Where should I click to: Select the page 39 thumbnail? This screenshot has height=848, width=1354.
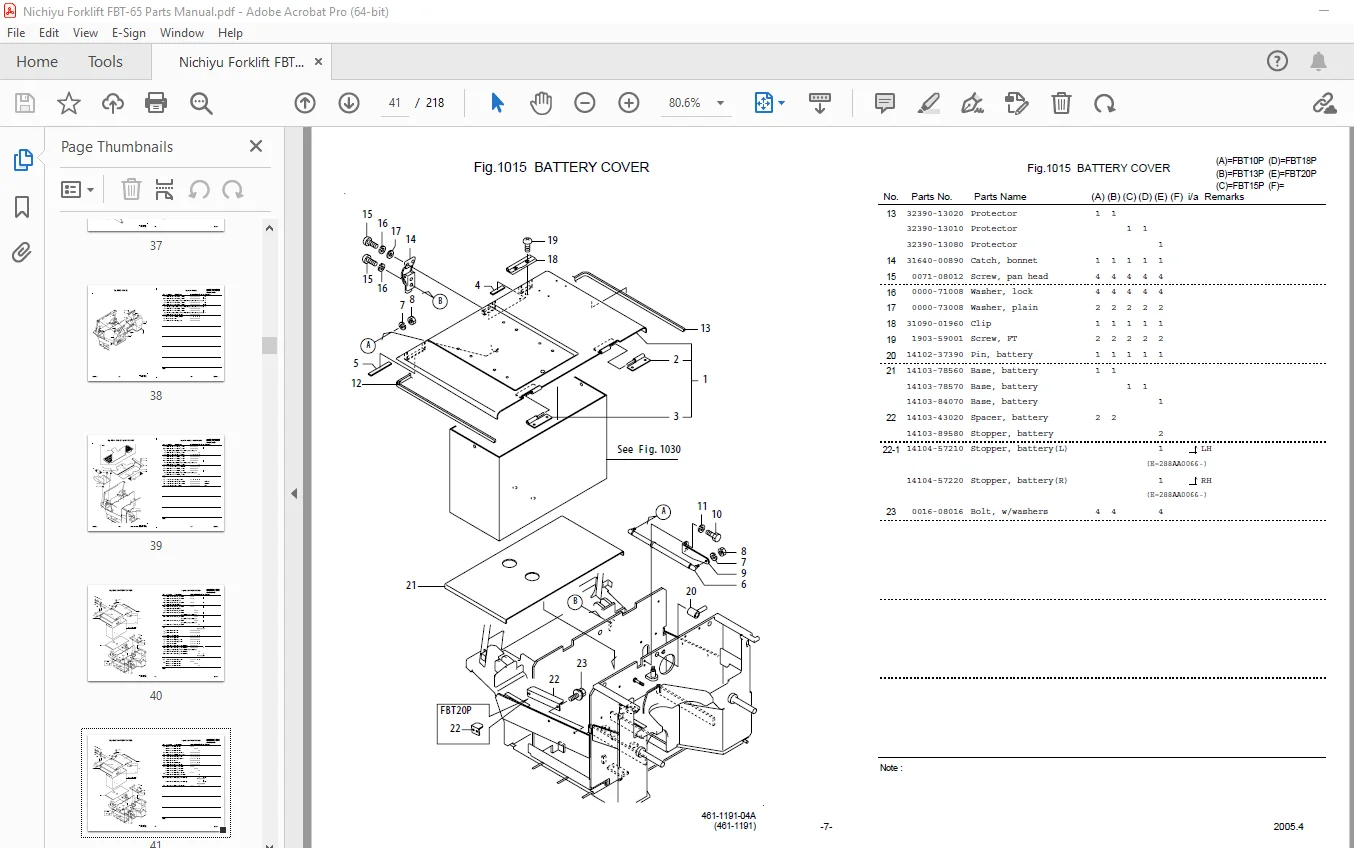(156, 483)
